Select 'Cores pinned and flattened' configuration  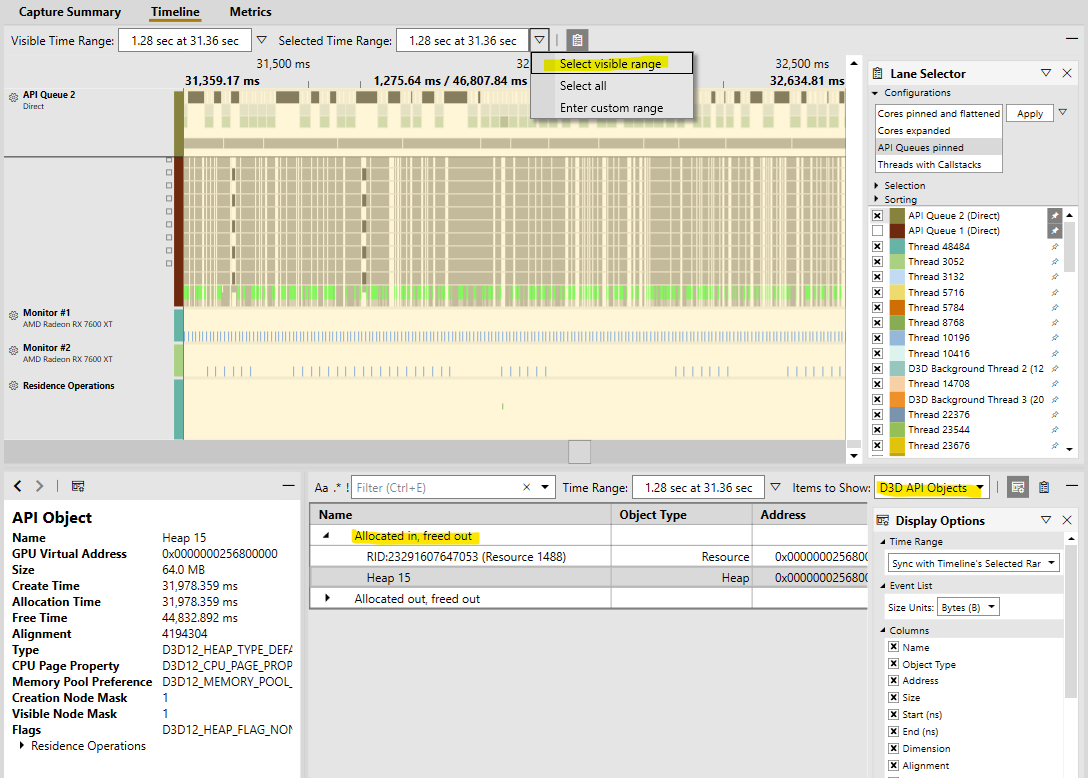click(938, 113)
